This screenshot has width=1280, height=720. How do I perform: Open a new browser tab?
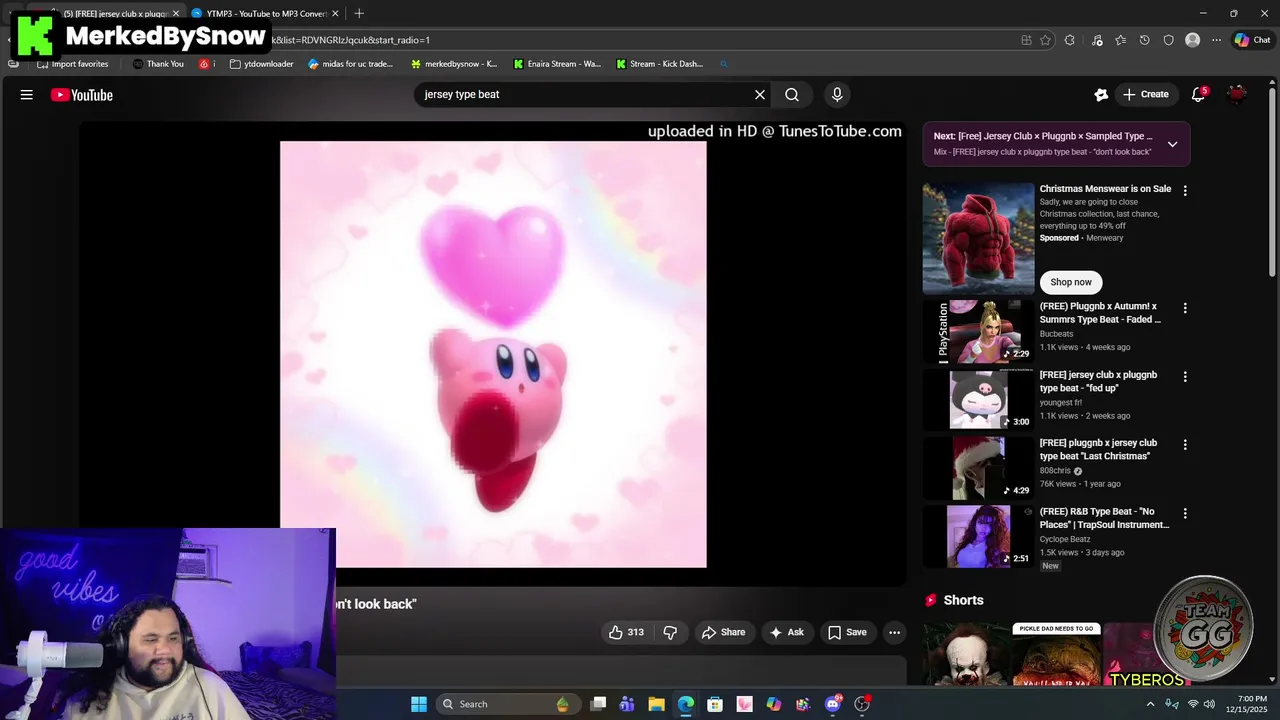pyautogui.click(x=359, y=13)
